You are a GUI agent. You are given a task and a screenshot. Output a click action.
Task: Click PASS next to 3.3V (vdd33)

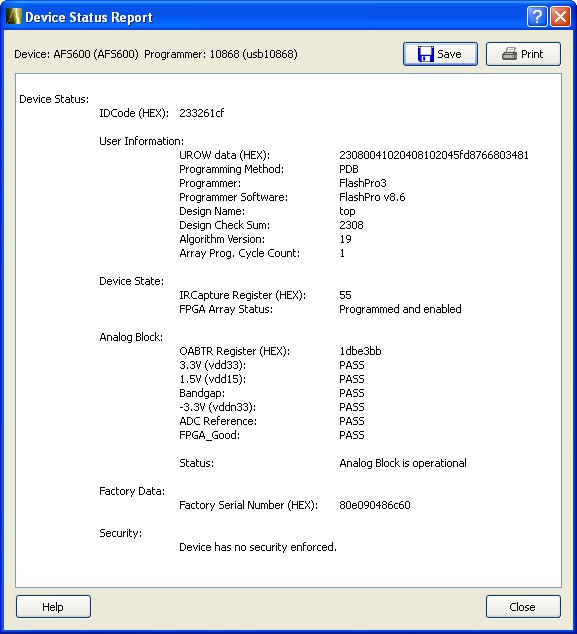352,365
